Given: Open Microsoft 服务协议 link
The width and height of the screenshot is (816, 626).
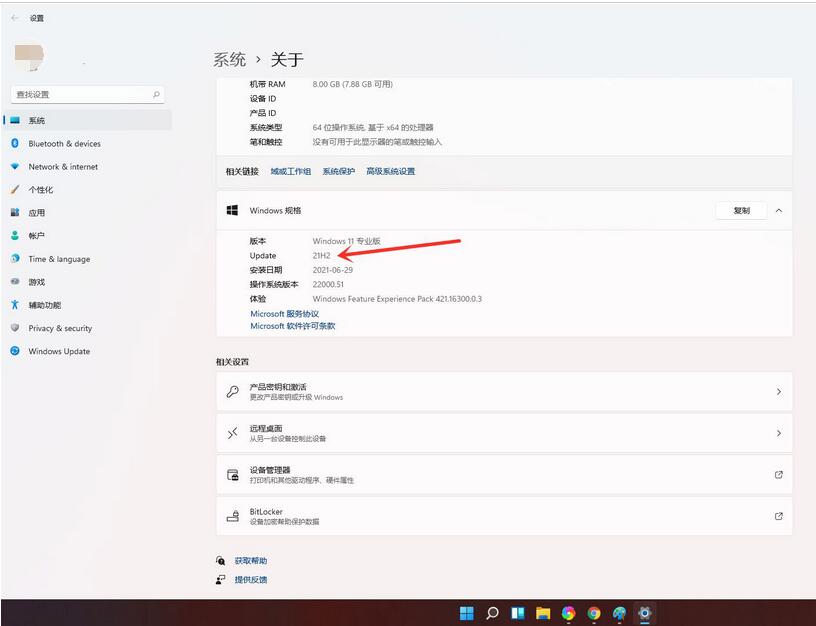Looking at the screenshot, I should [284, 314].
